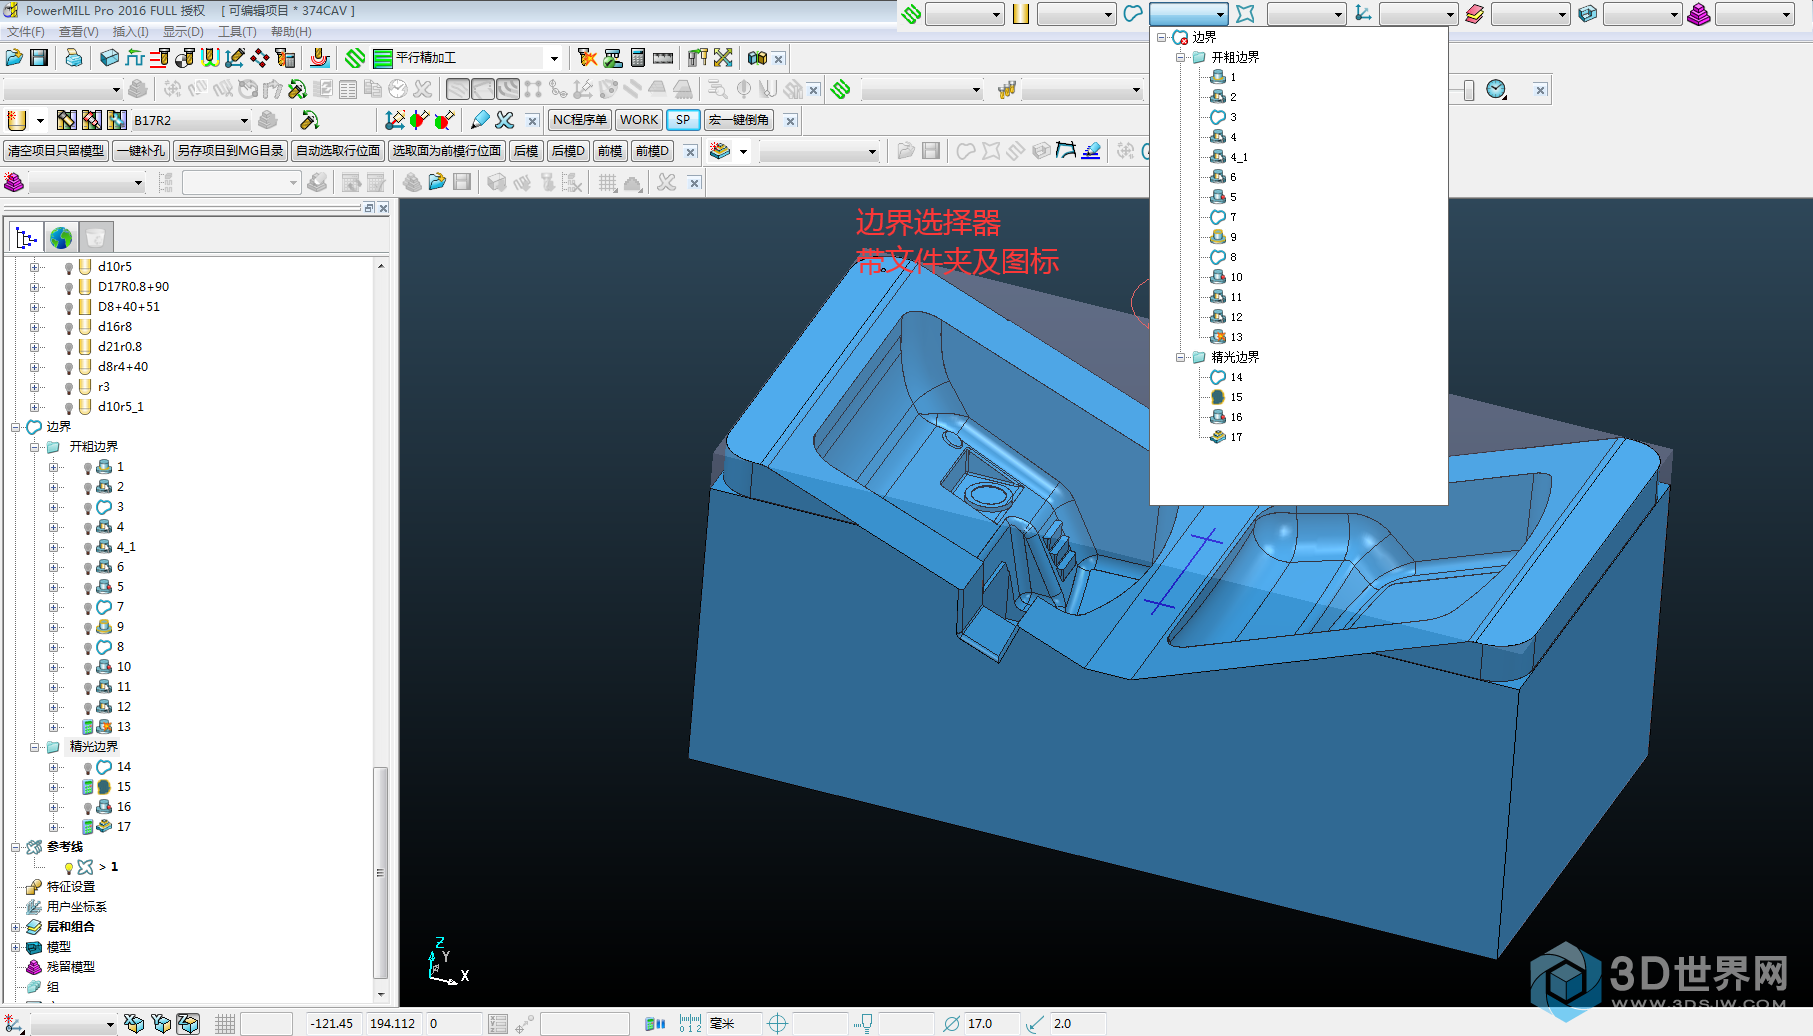
Task: Collapse the 开粗边界 folder in explorer tree
Action: pos(35,447)
